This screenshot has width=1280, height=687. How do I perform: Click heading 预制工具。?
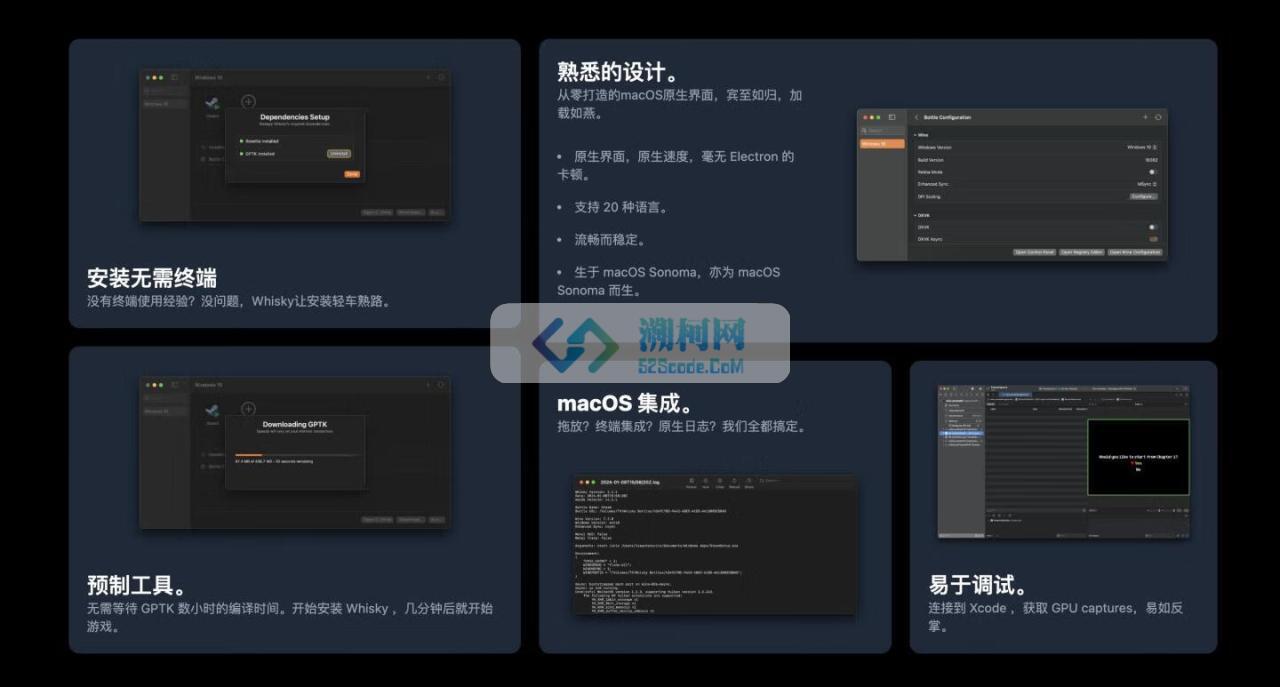tap(136, 586)
